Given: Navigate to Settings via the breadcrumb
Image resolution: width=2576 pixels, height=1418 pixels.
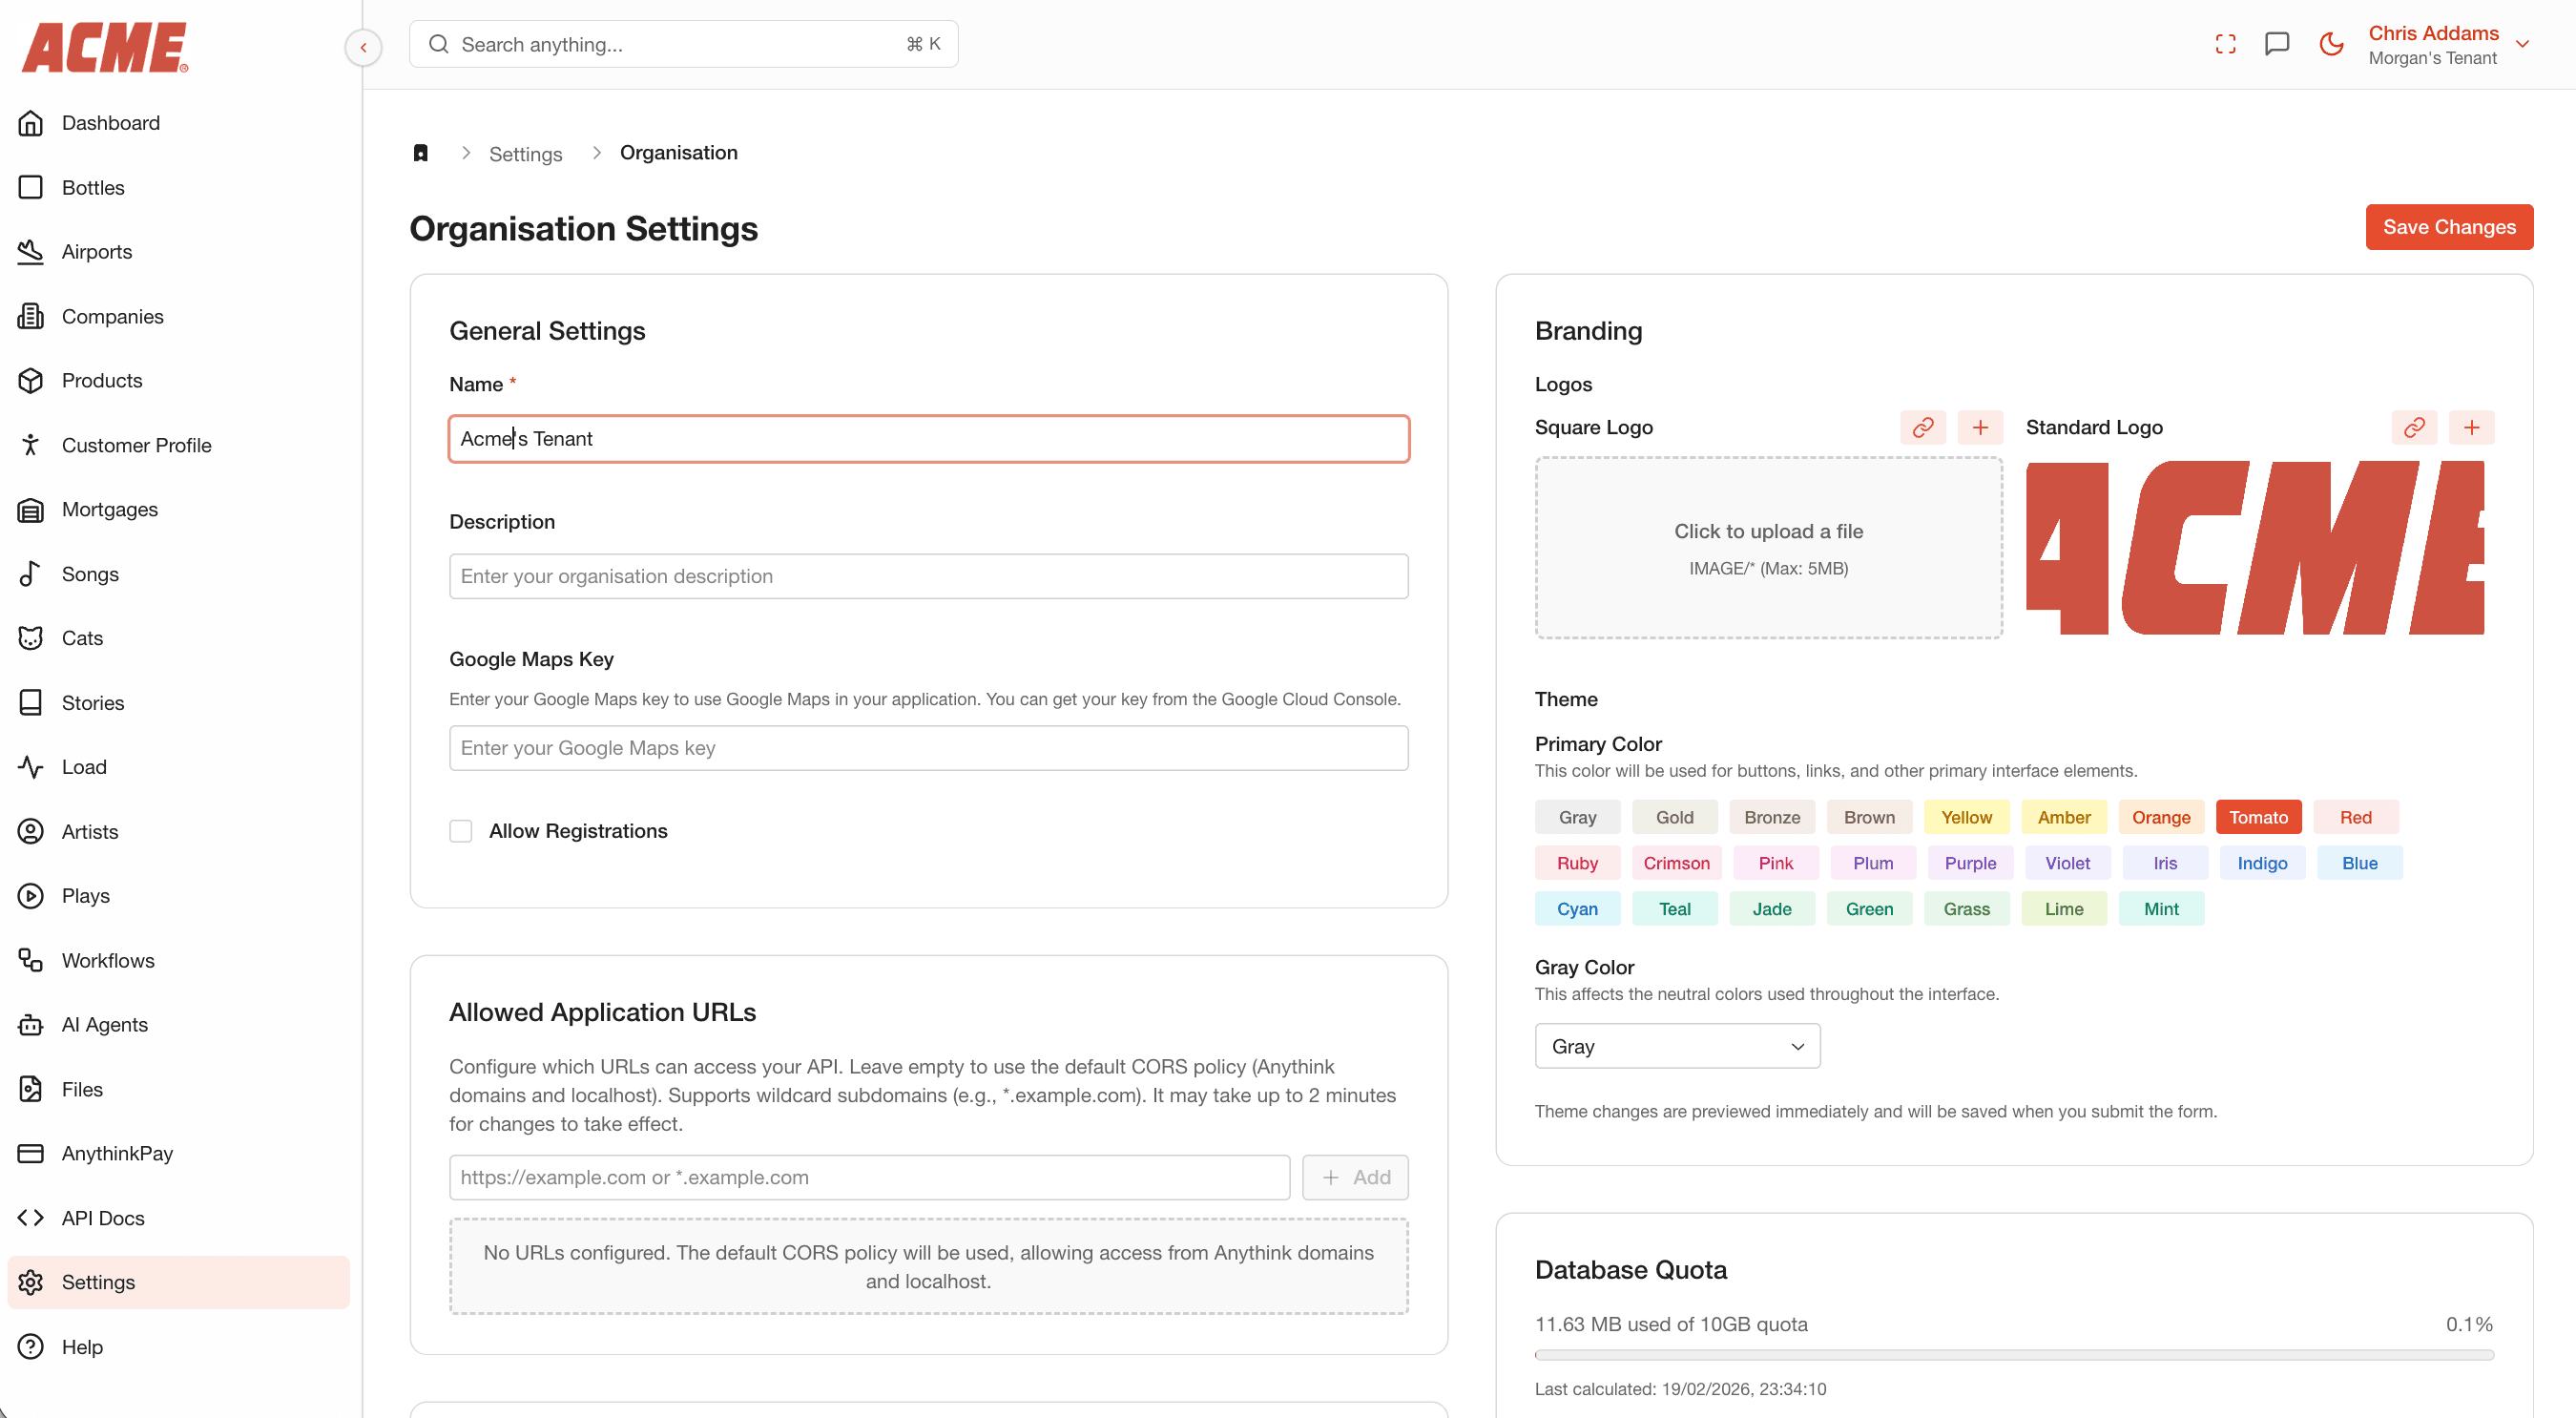Looking at the screenshot, I should [525, 152].
